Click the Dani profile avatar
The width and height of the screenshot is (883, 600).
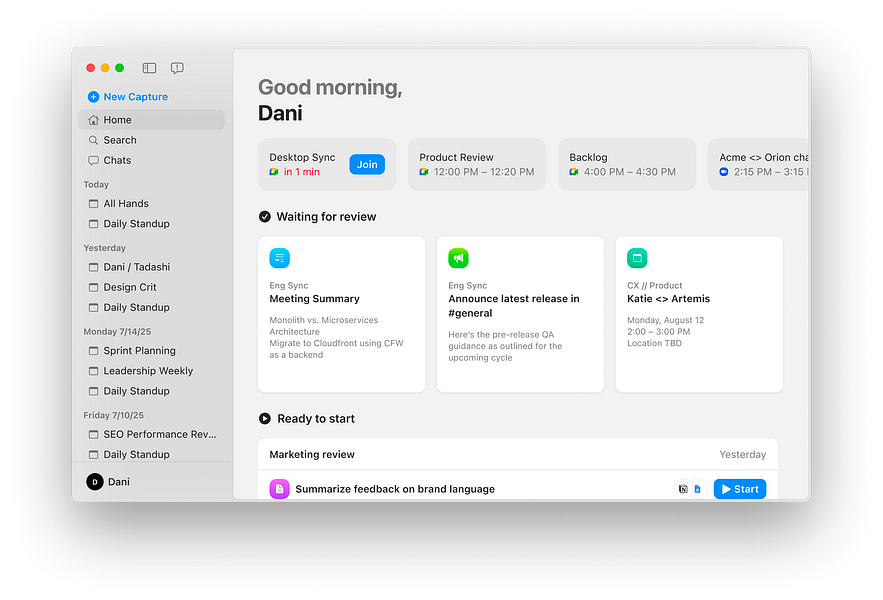pyautogui.click(x=95, y=482)
